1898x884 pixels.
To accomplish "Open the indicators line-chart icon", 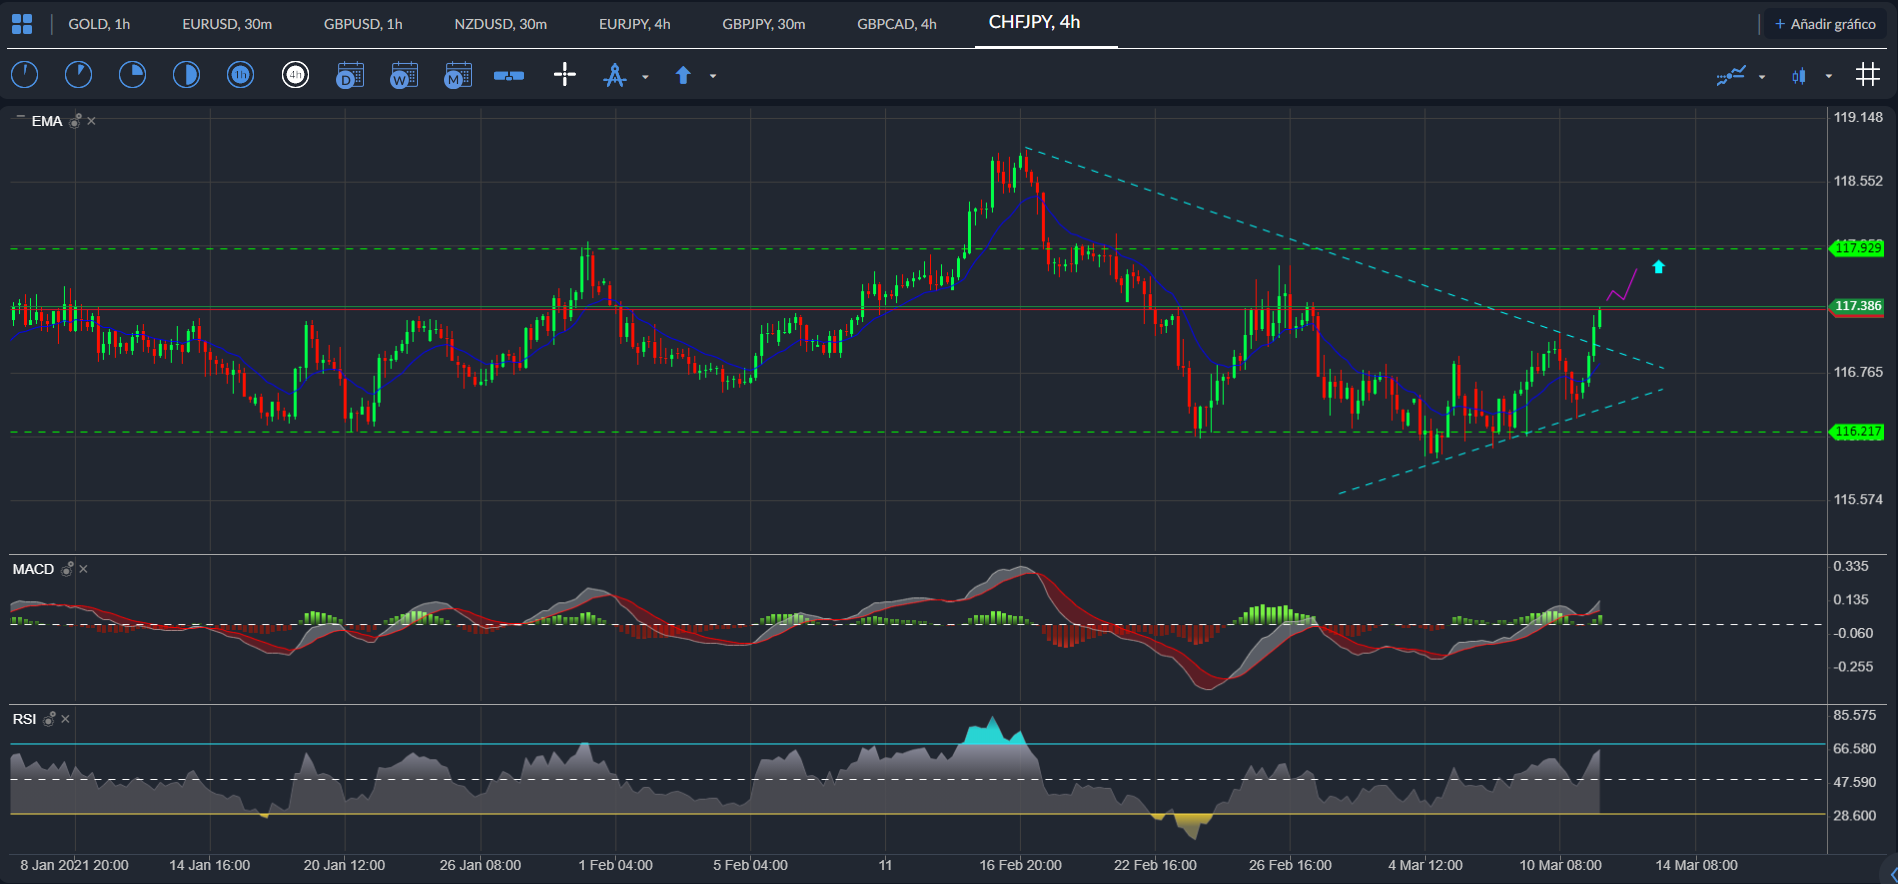I will [1731, 76].
